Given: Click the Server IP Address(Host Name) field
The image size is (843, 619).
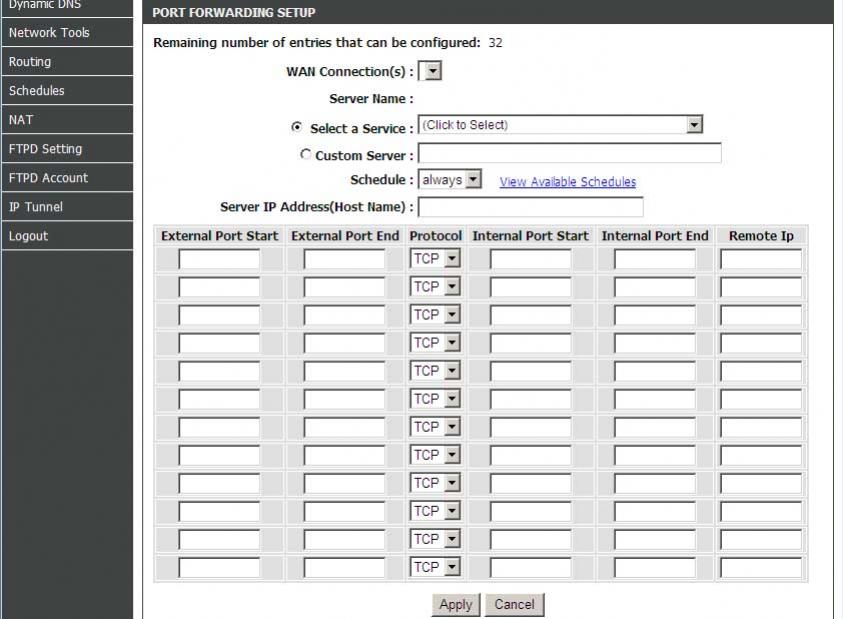Looking at the screenshot, I should click(x=531, y=207).
